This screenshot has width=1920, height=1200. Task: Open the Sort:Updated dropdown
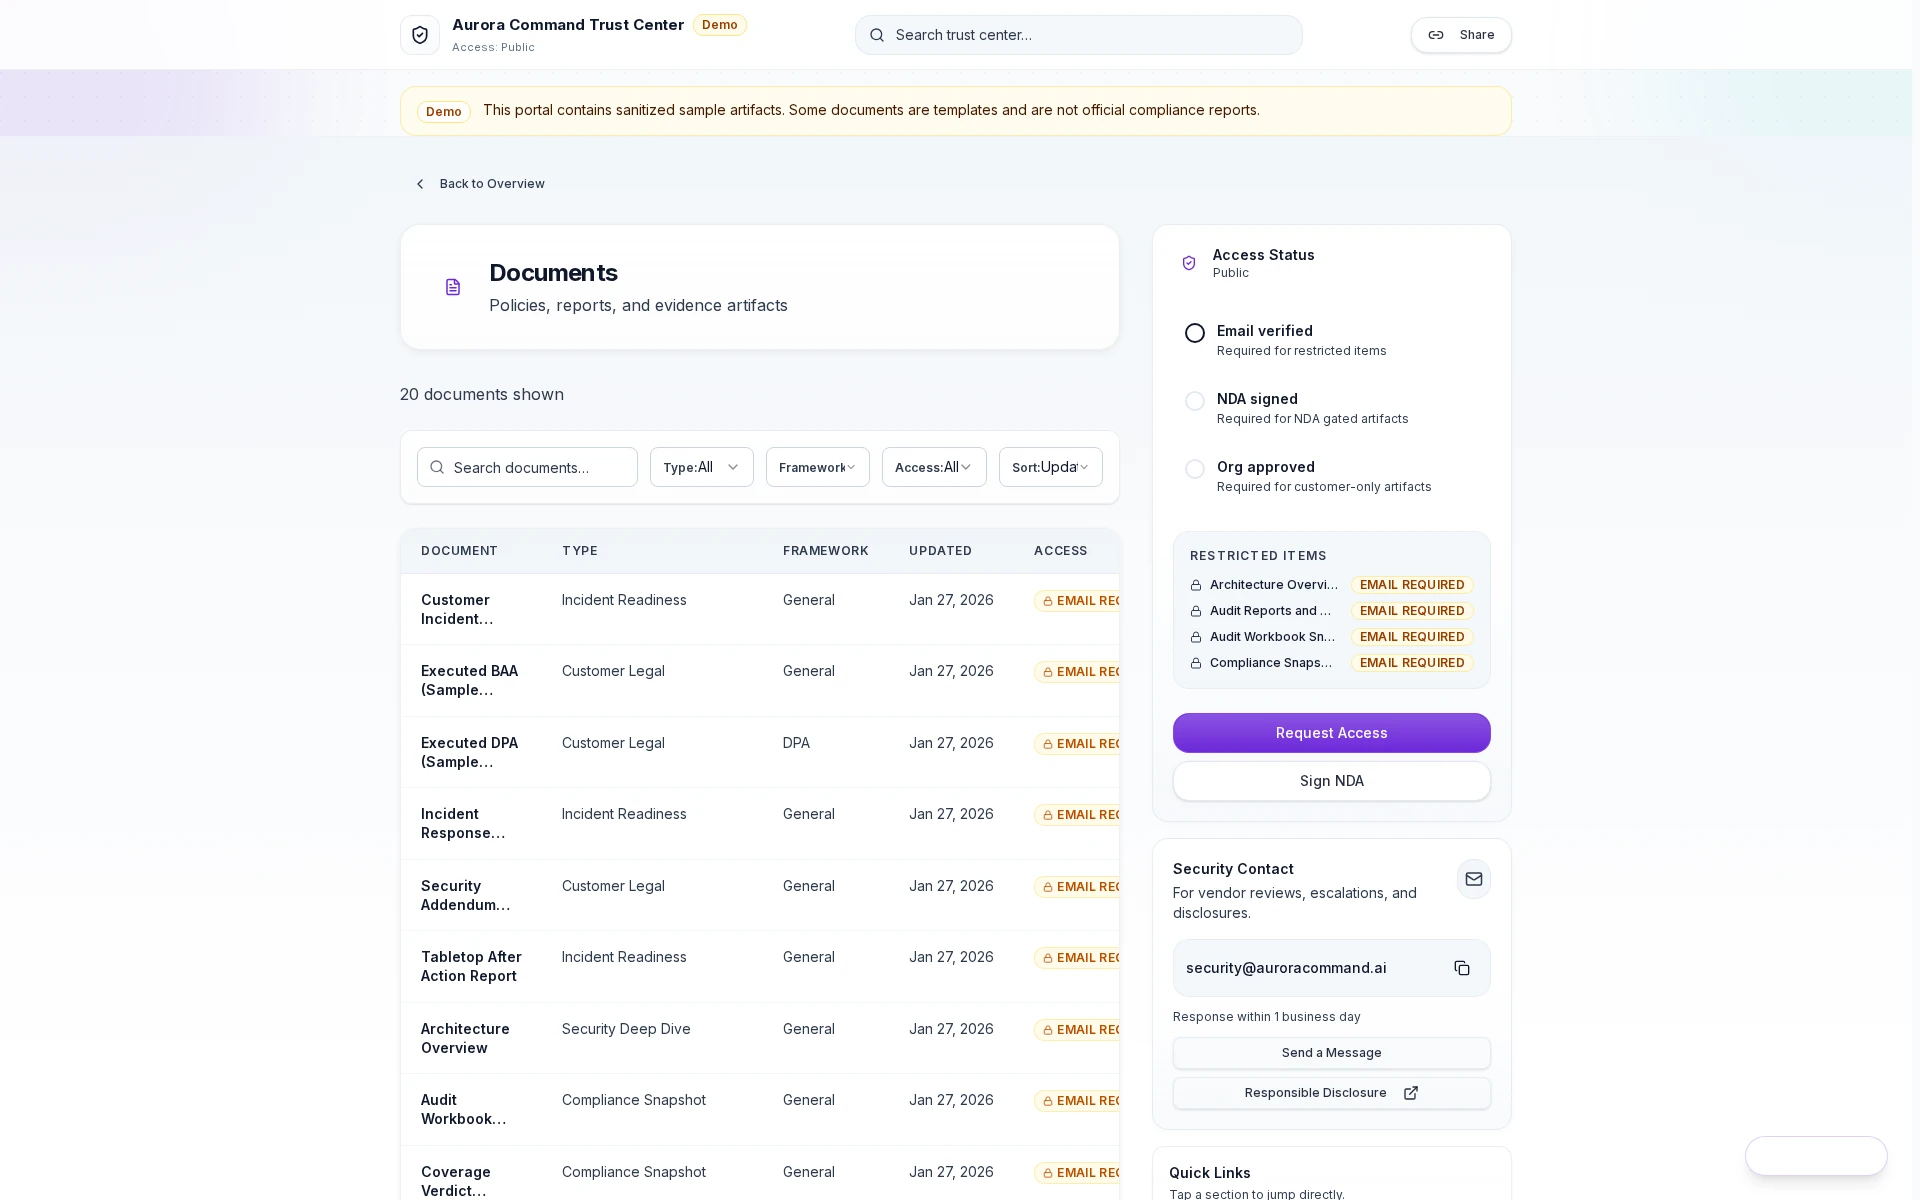[x=1049, y=467]
